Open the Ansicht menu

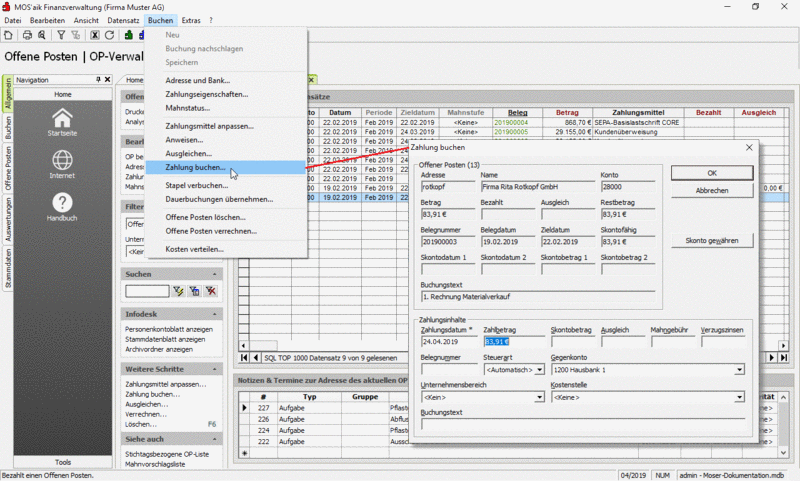(x=86, y=20)
